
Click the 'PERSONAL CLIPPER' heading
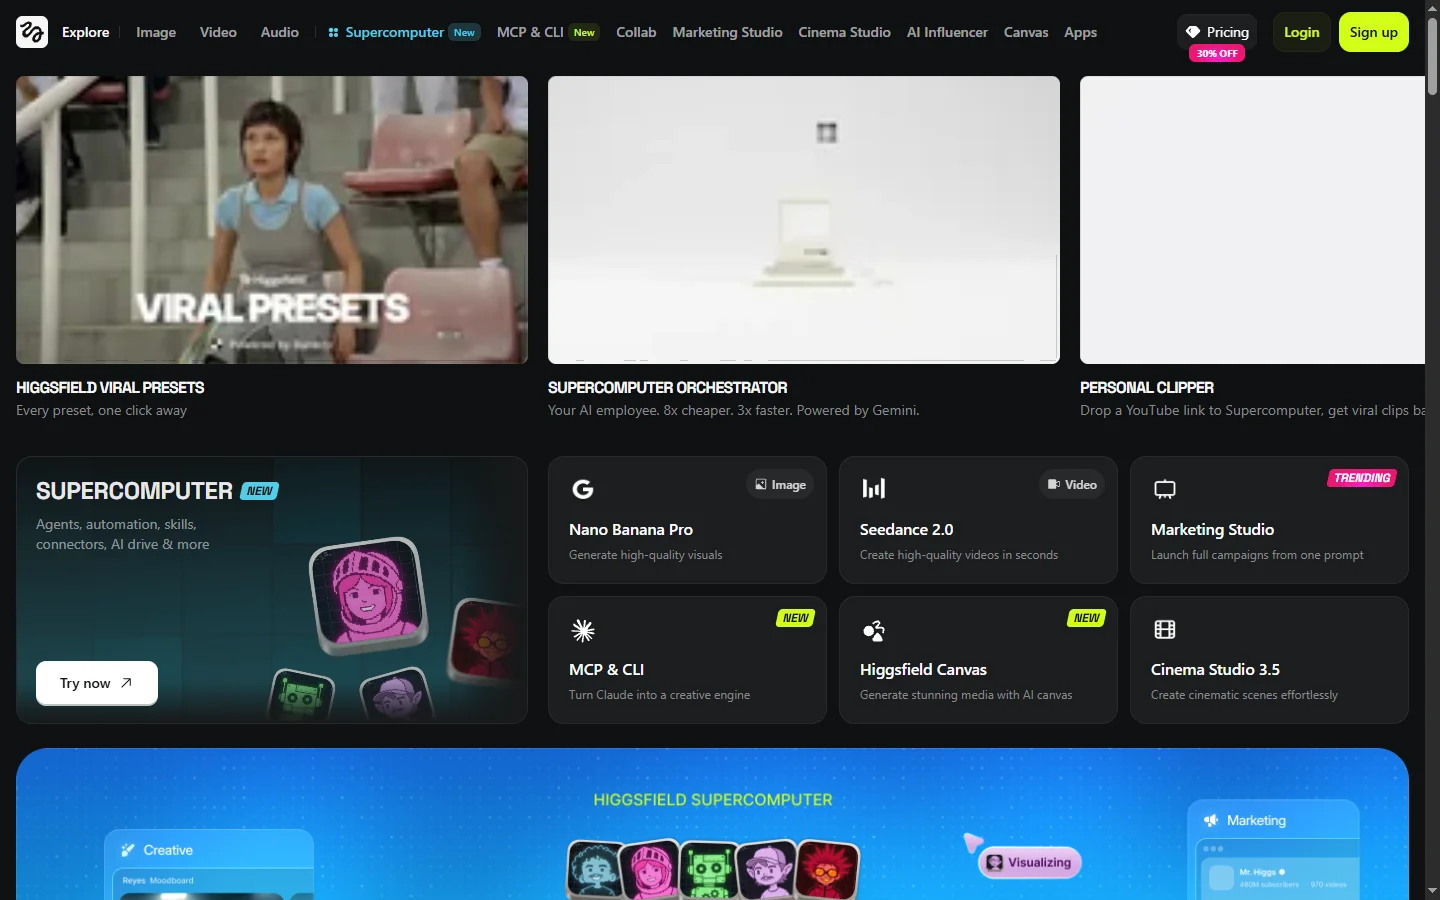pyautogui.click(x=1147, y=388)
